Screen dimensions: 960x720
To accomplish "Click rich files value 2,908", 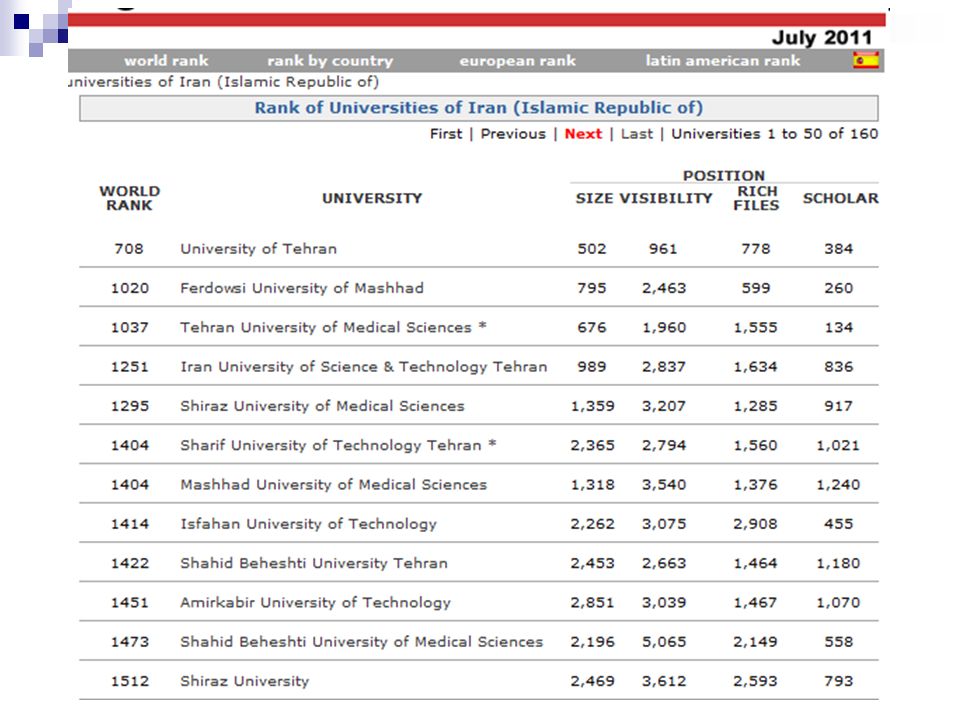I will pos(756,523).
